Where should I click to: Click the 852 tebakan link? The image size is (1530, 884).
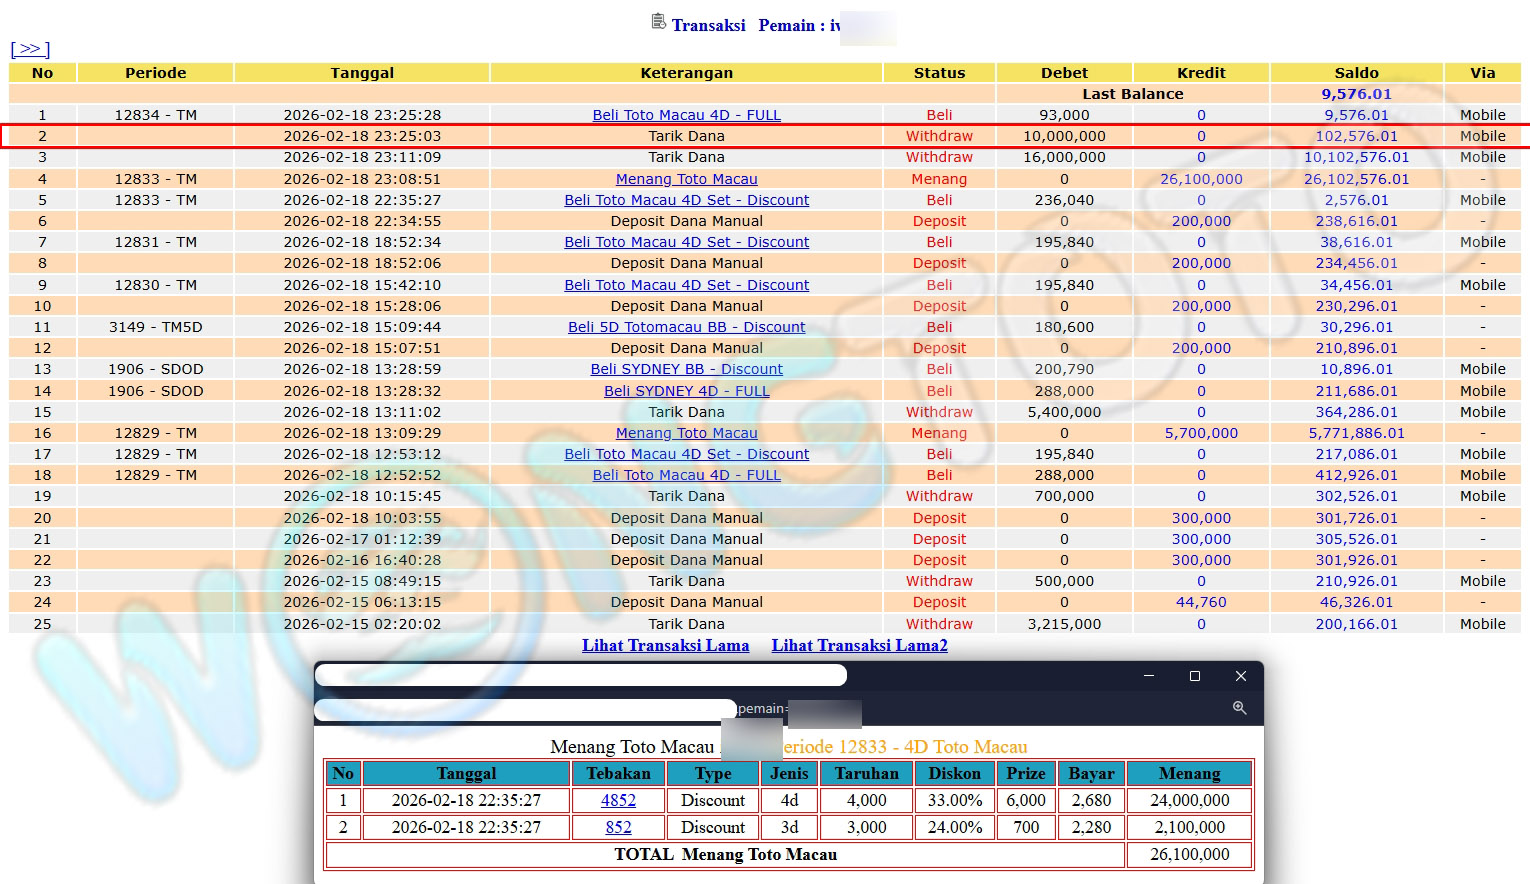pyautogui.click(x=618, y=828)
